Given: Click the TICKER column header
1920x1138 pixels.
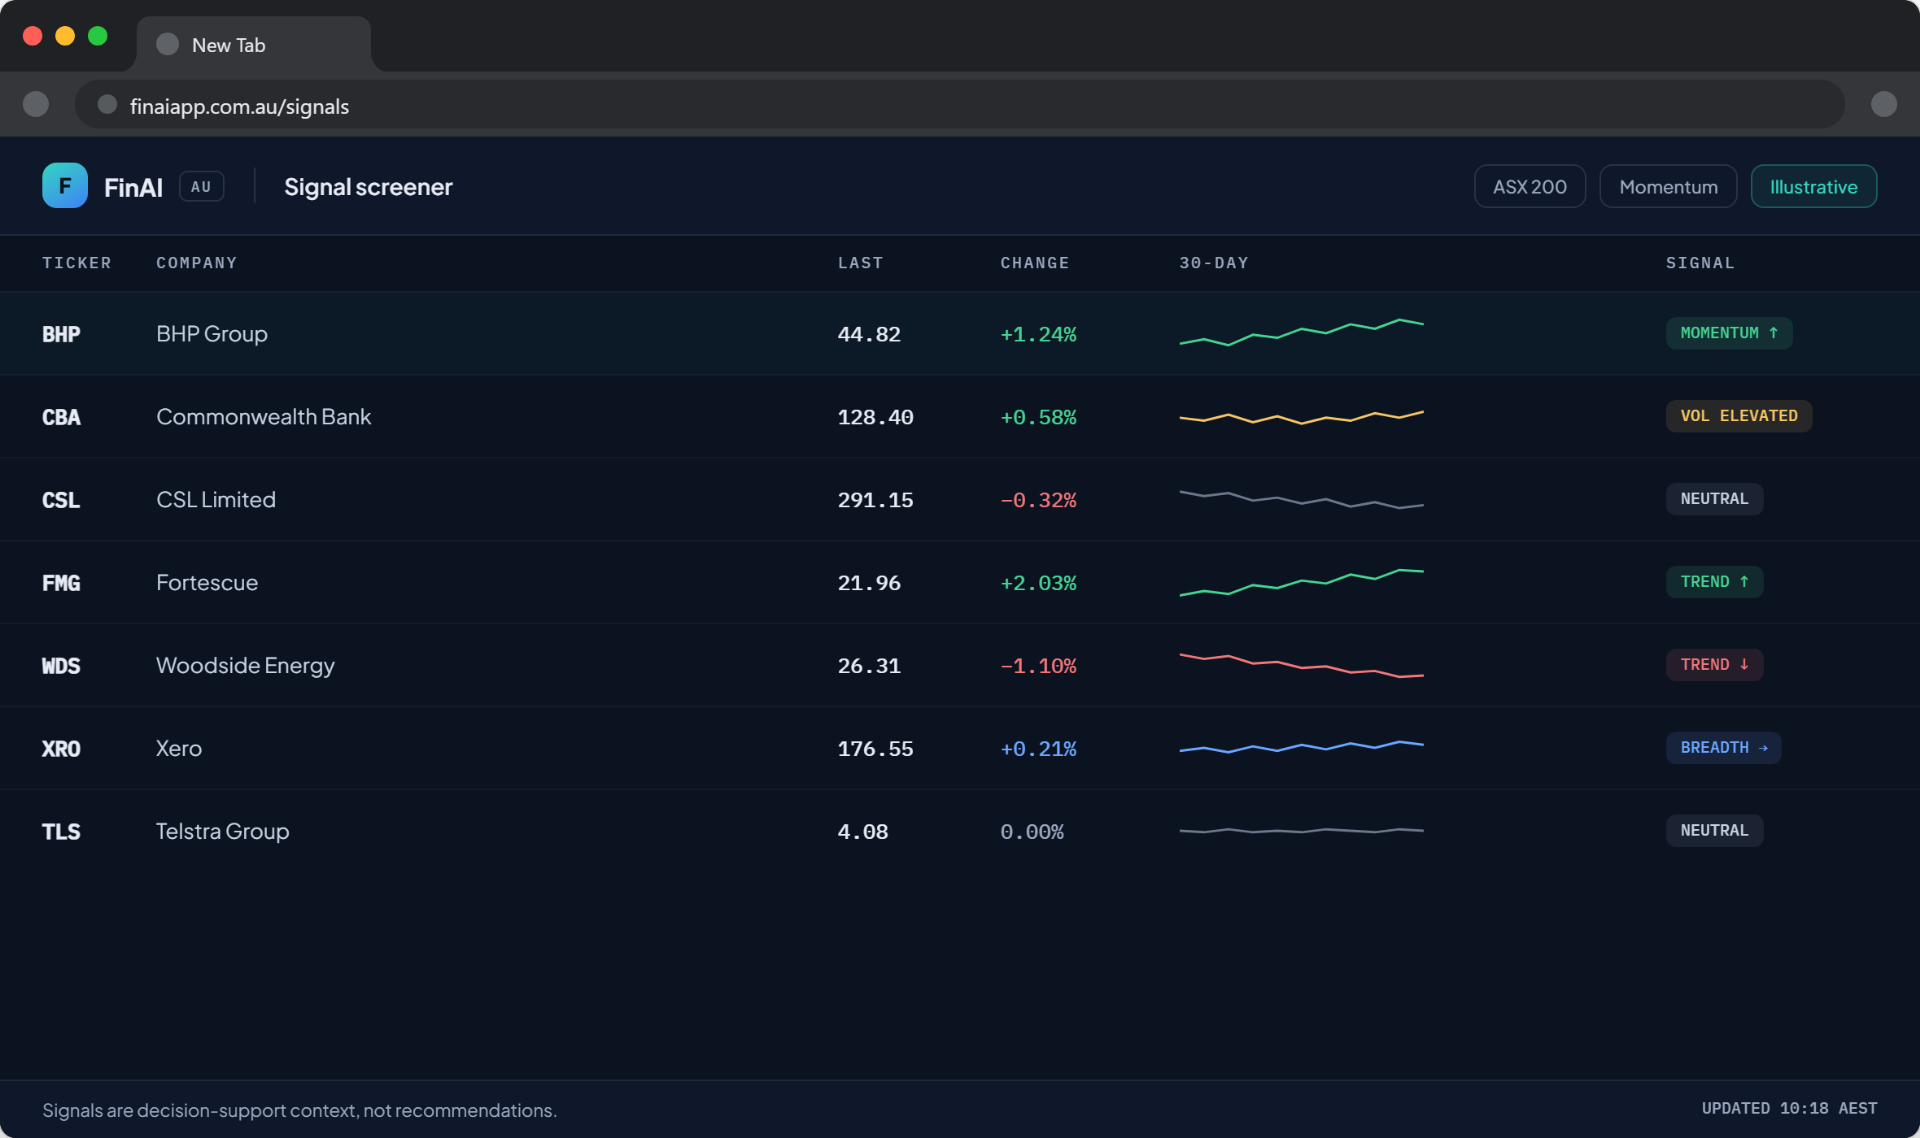Looking at the screenshot, I should tap(77, 263).
